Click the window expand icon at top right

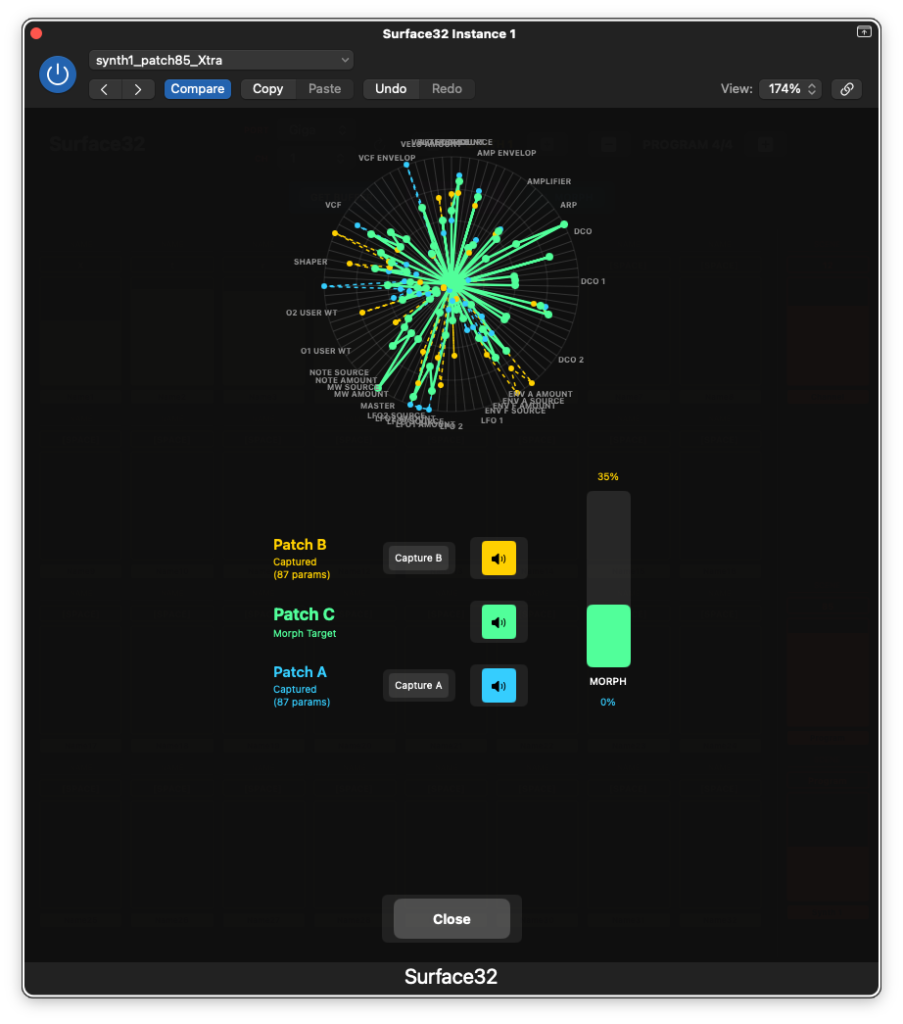(x=863, y=32)
